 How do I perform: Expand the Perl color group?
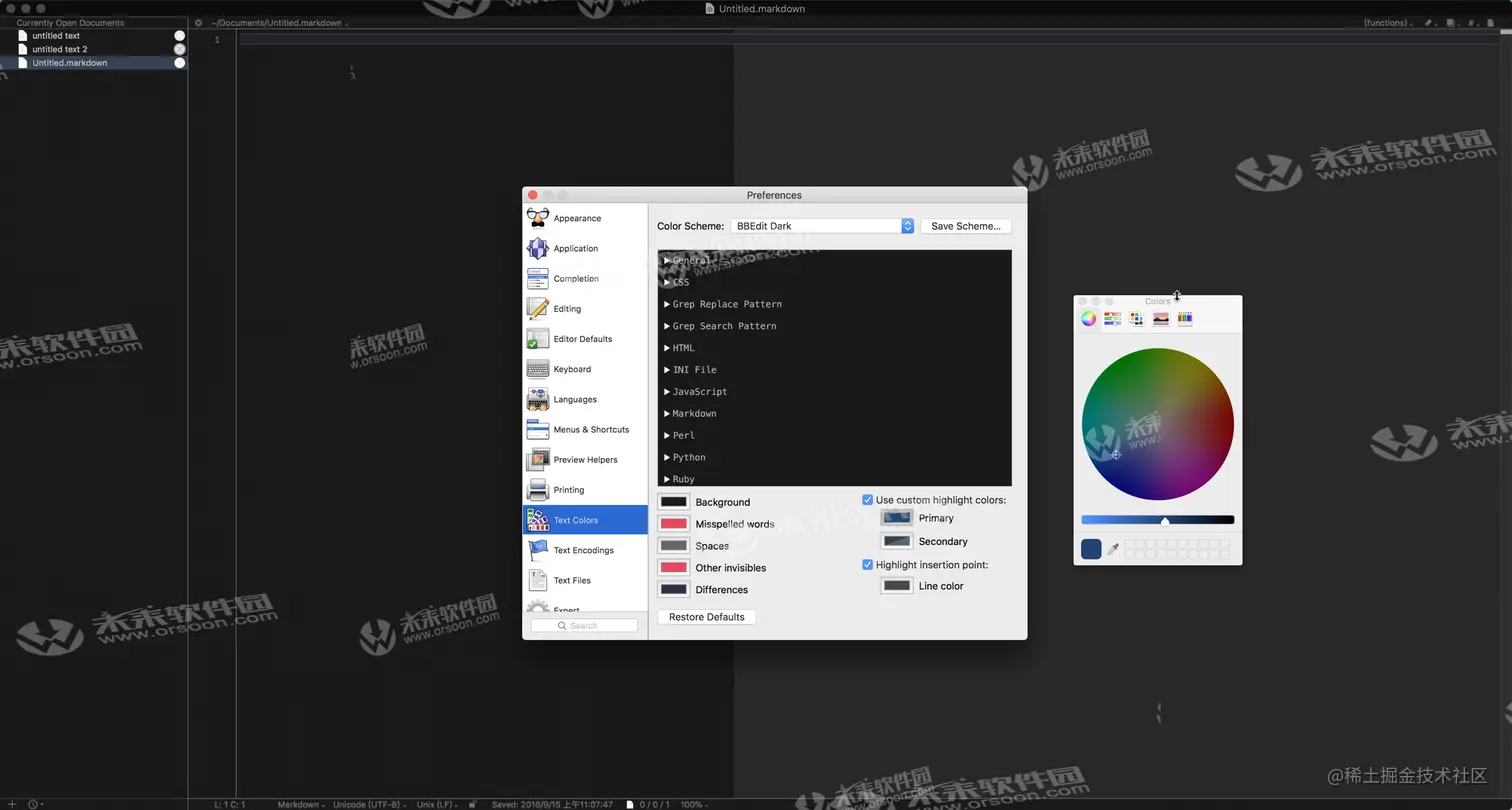(667, 435)
